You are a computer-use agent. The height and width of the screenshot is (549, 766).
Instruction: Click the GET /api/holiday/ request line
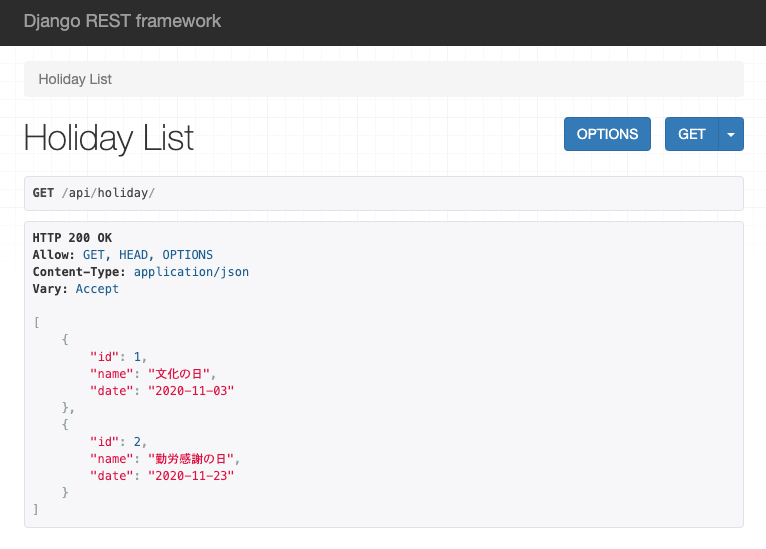click(x=94, y=192)
